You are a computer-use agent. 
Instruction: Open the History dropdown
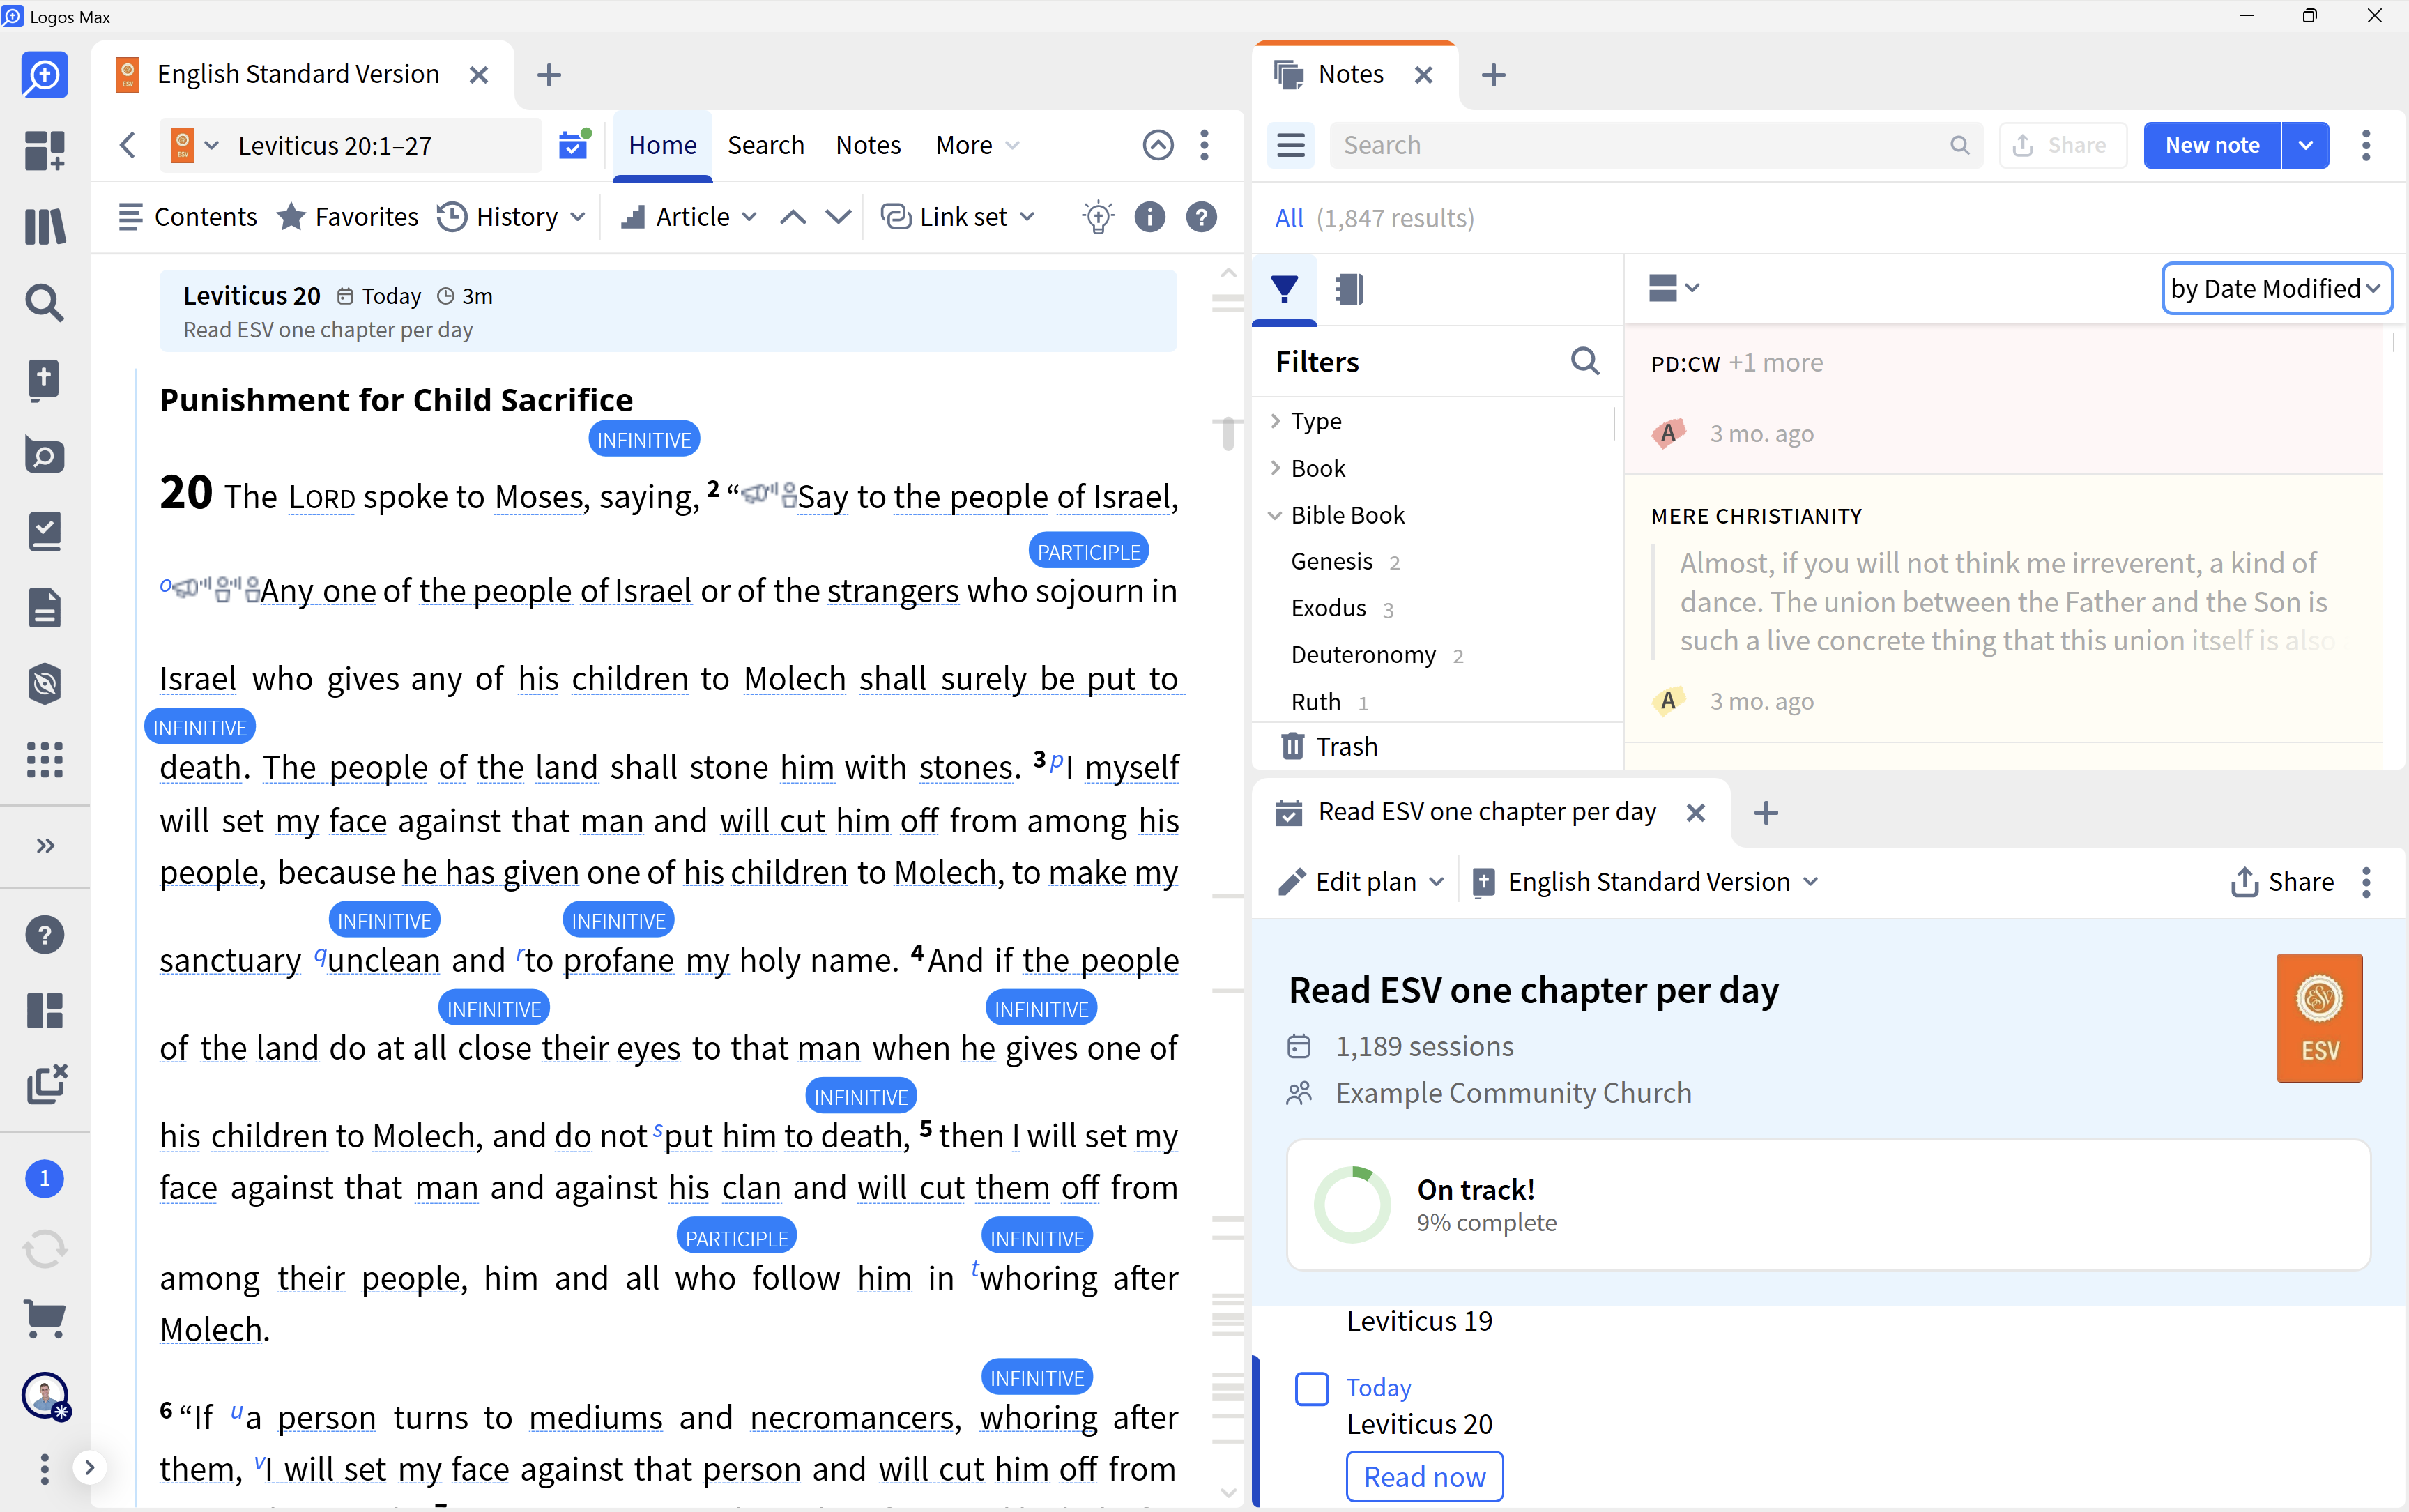click(x=511, y=217)
